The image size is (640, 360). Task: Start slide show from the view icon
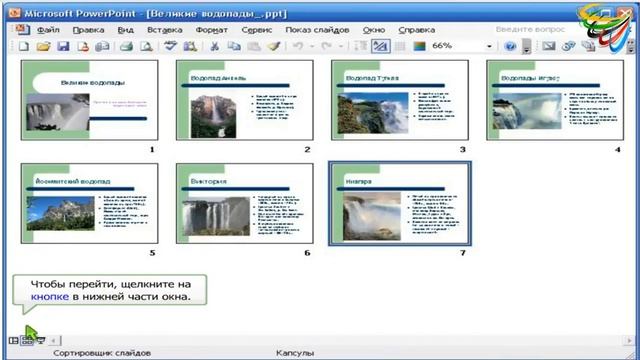[x=41, y=340]
